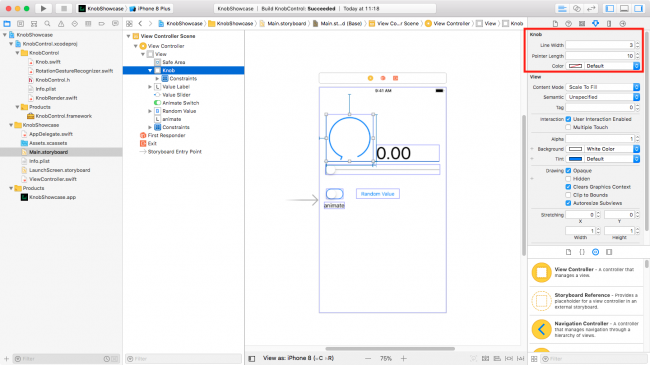The height and width of the screenshot is (365, 650).
Task: Select Safe Area in outline
Action: pyautogui.click(x=174, y=62)
